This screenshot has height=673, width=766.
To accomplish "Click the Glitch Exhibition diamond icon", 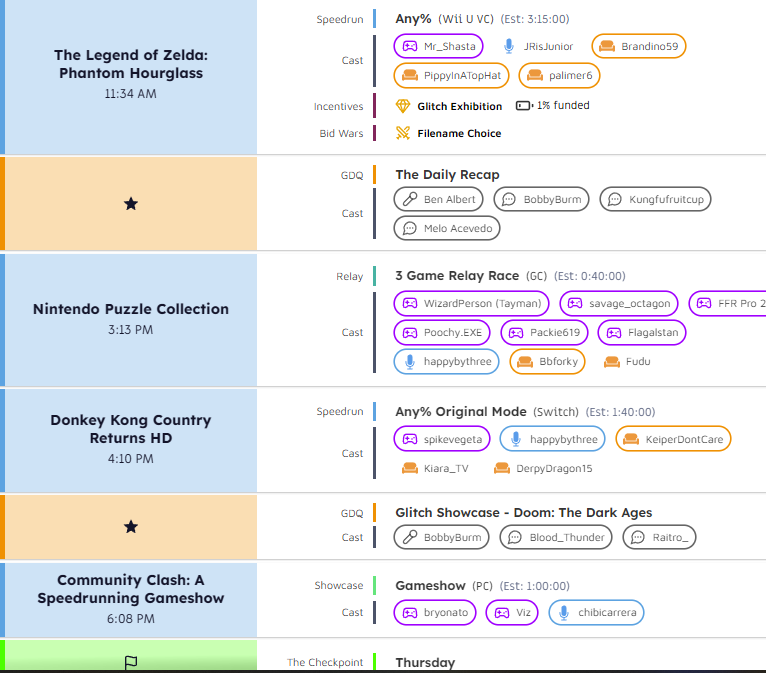I will click(403, 106).
